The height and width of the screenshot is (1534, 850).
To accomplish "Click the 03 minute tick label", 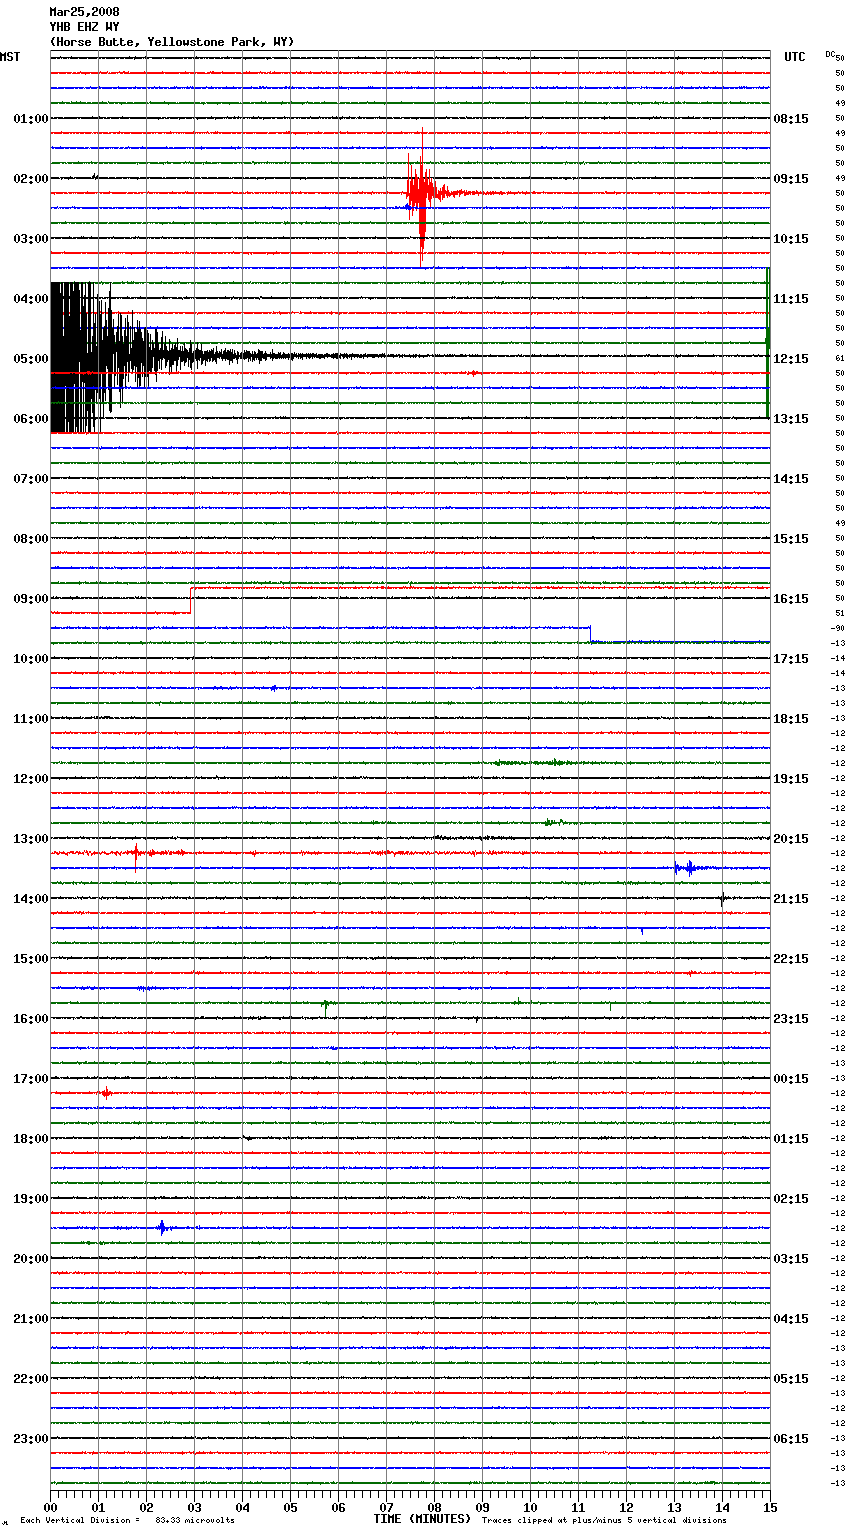I will [194, 1507].
